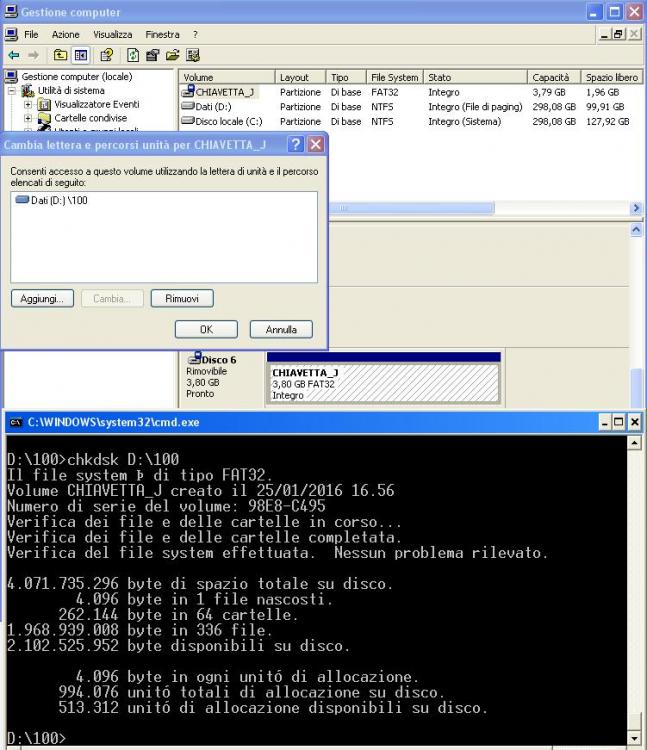Open the cmd.exe window system menu icon

click(15, 422)
